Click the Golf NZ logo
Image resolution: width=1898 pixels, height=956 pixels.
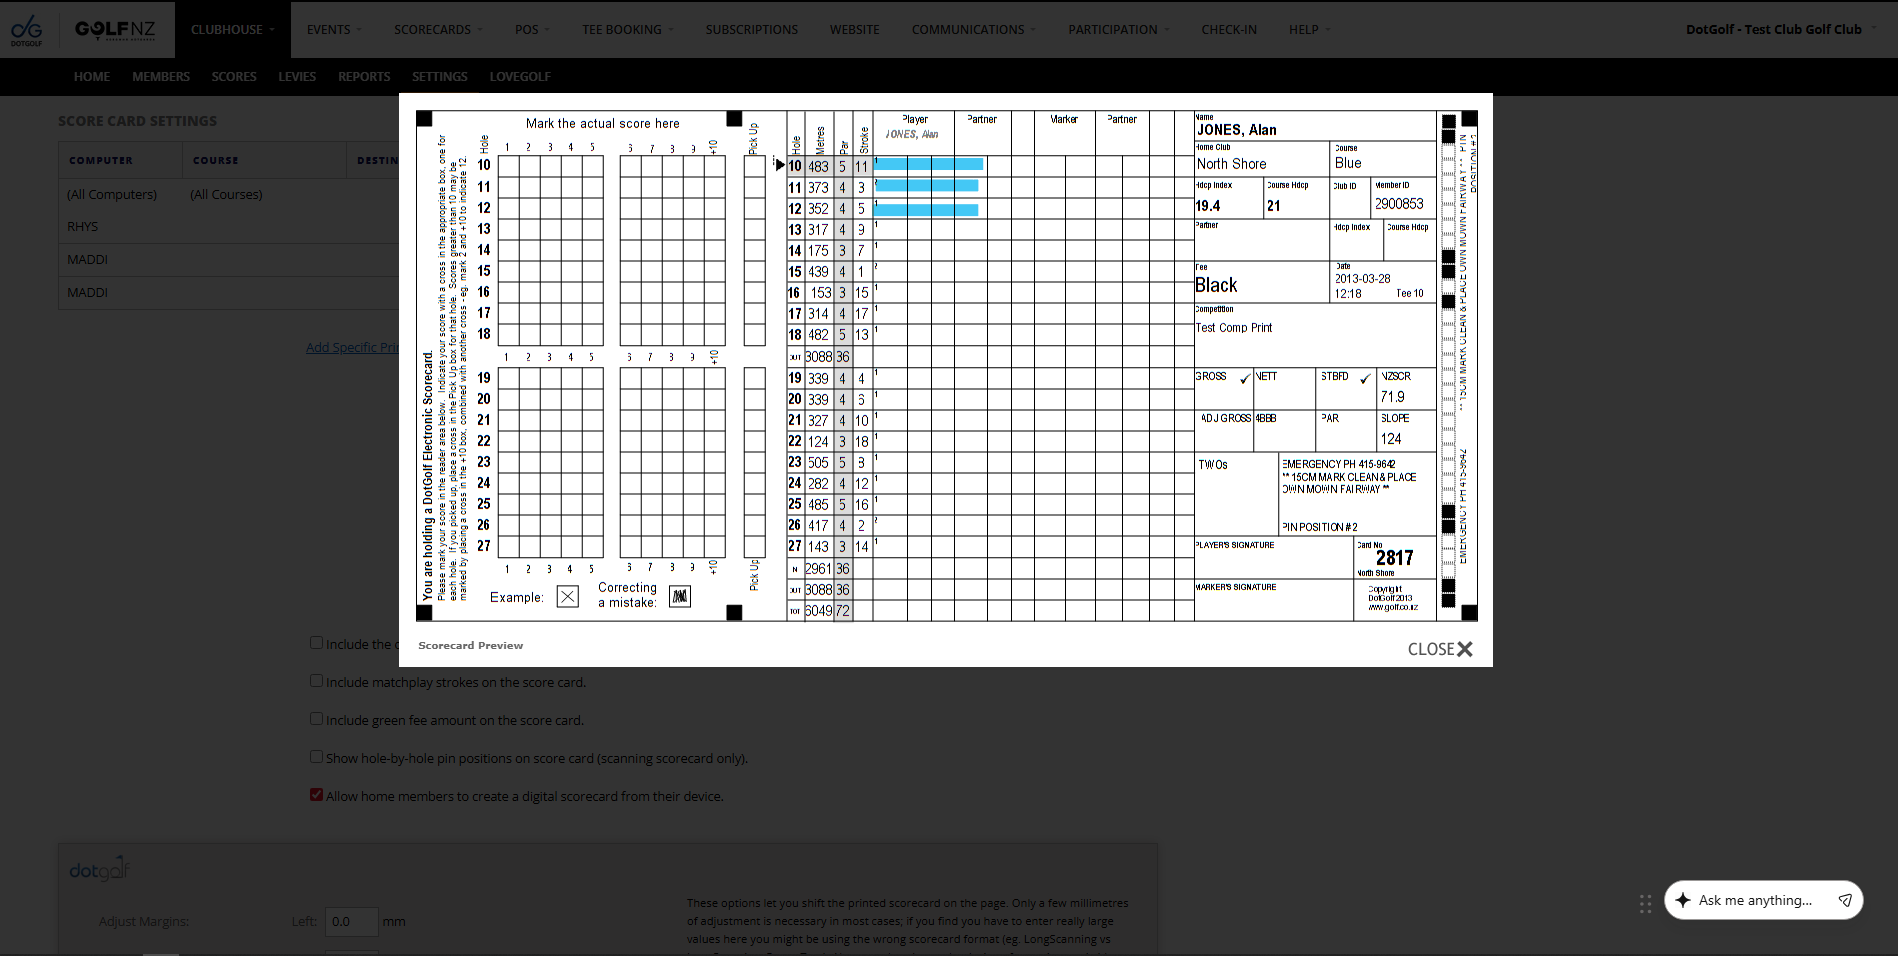(x=115, y=30)
